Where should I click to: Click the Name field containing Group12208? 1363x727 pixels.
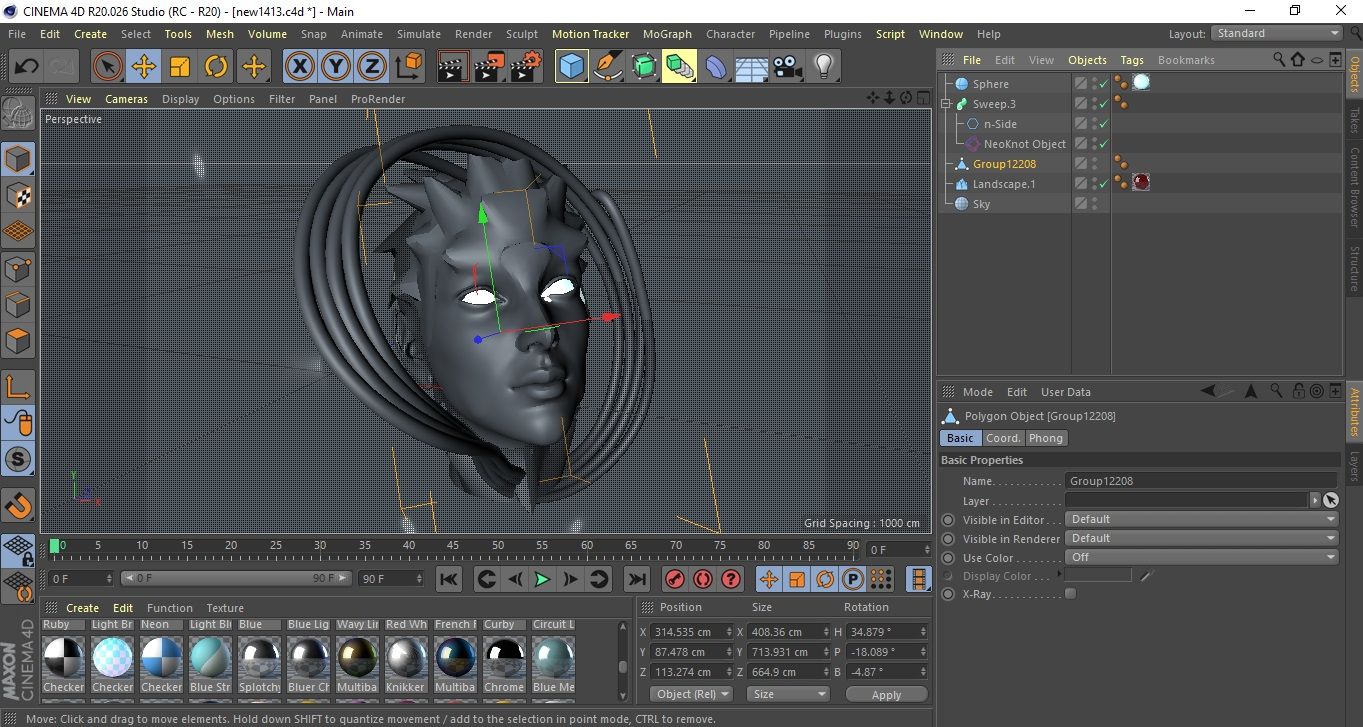[1200, 481]
